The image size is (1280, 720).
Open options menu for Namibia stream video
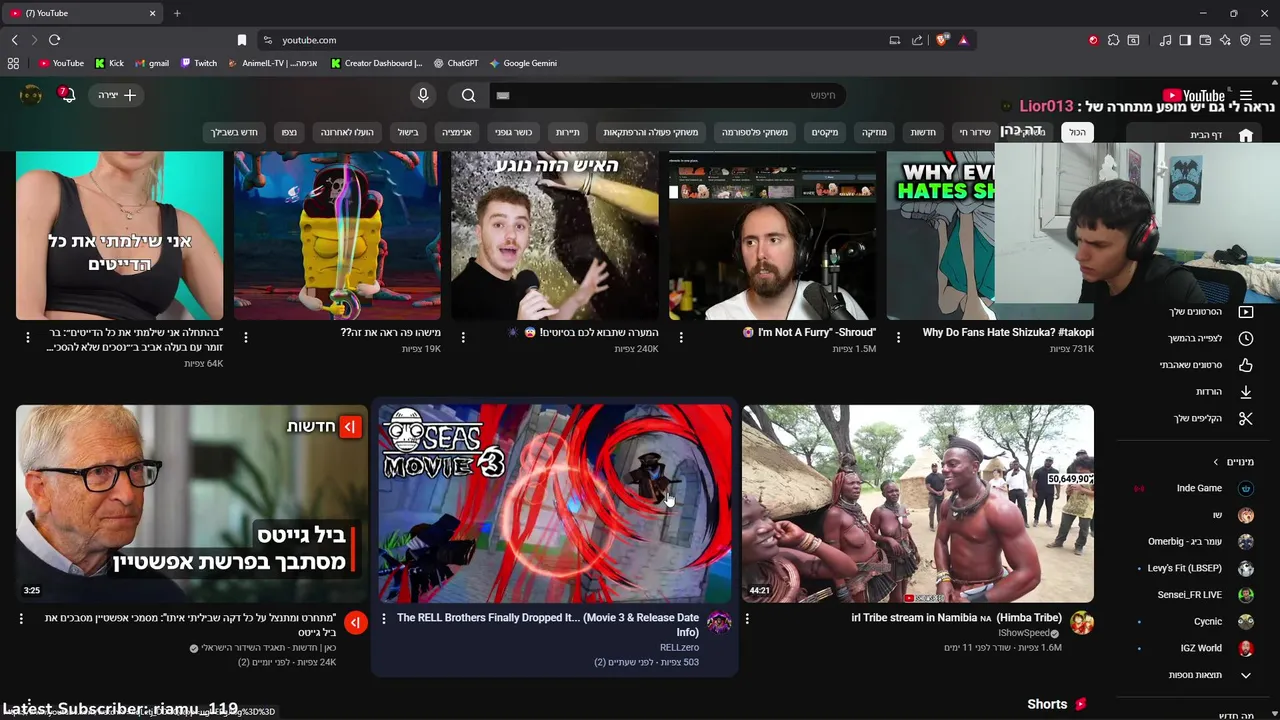tap(747, 619)
